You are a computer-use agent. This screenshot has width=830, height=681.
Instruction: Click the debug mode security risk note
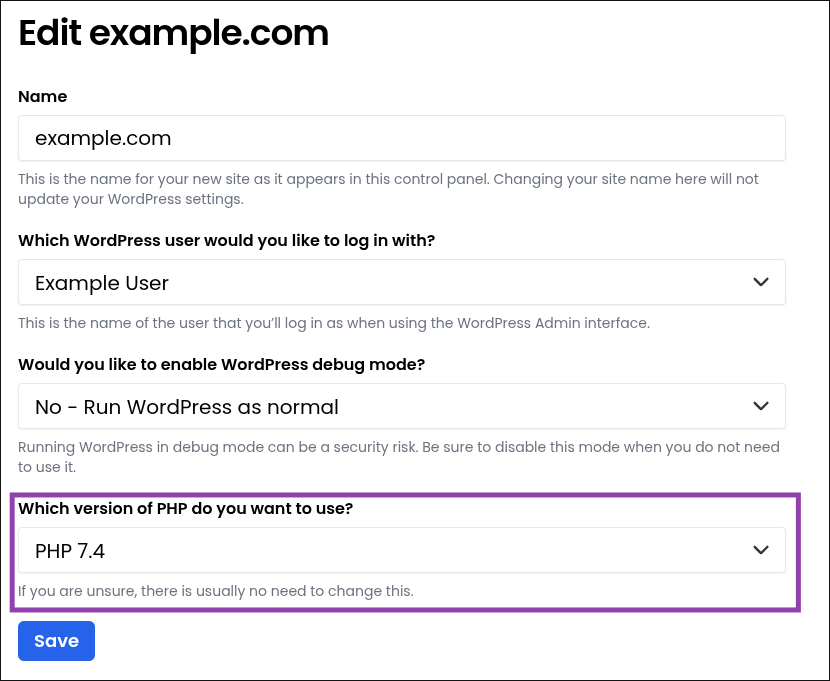(x=398, y=456)
